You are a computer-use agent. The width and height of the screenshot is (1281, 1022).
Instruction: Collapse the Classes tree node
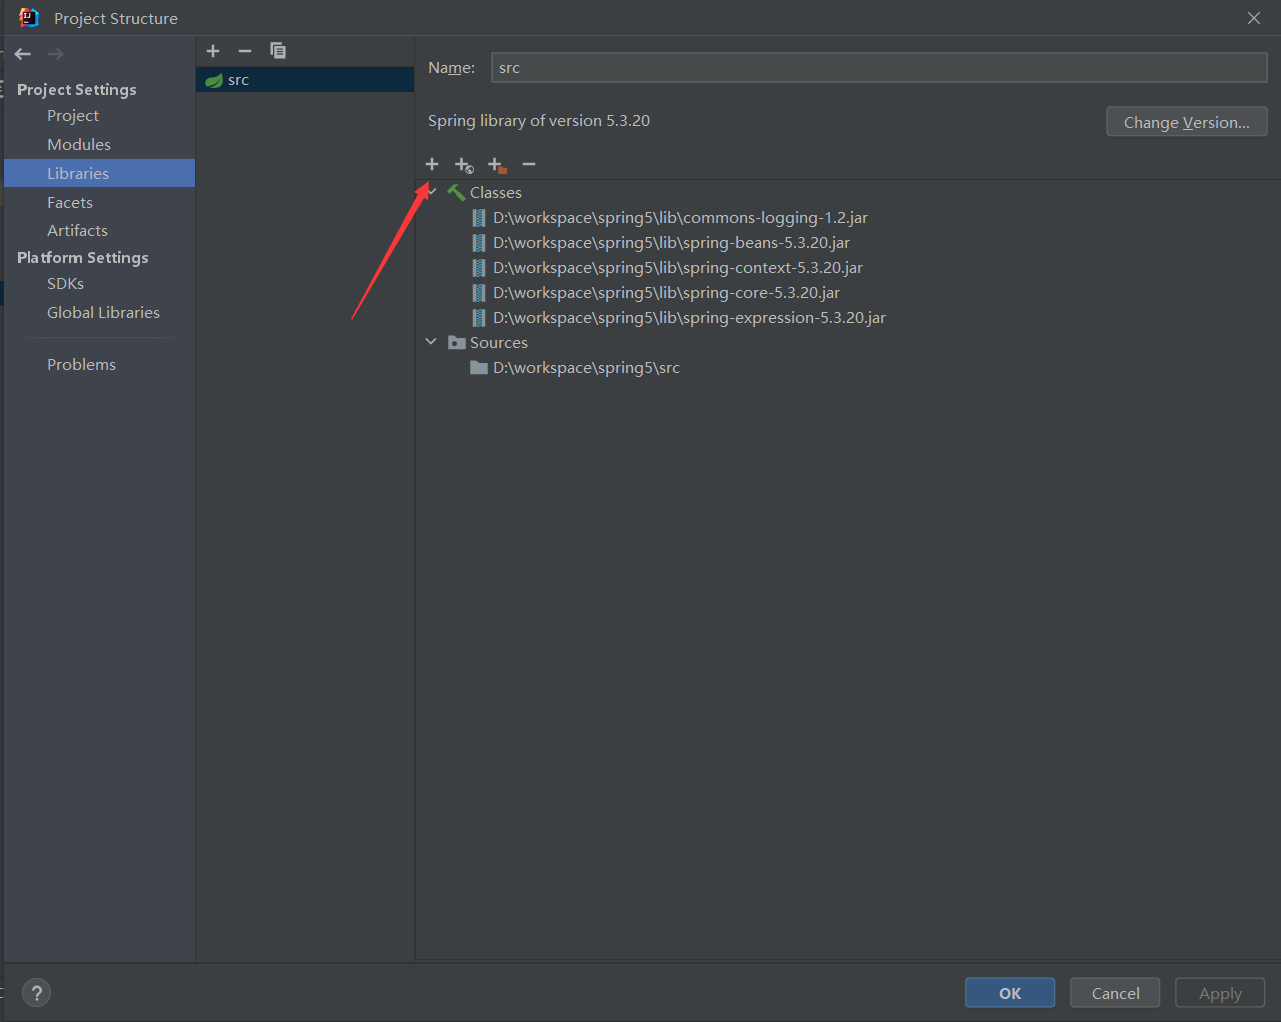(x=431, y=191)
